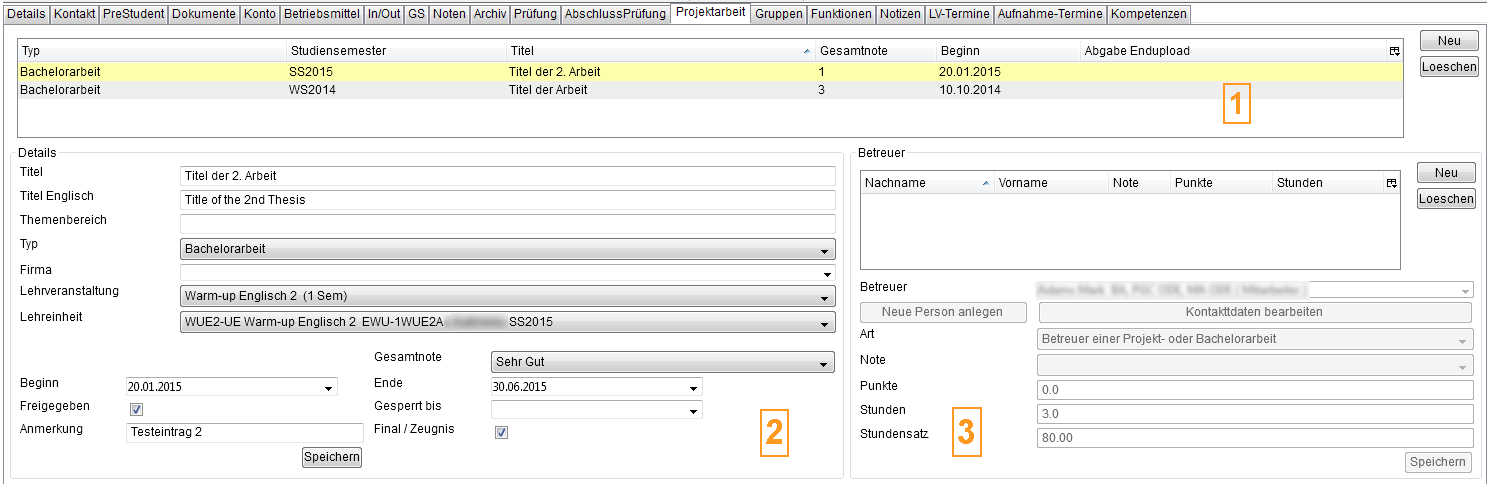1487x484 pixels.
Task: Open the Gesperrt bis date dropdown
Action: [693, 410]
